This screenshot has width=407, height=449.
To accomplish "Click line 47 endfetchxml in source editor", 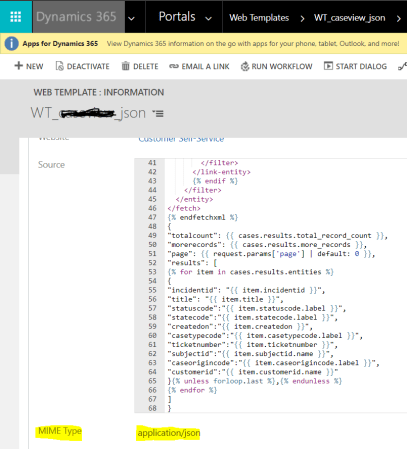I will click(x=203, y=217).
